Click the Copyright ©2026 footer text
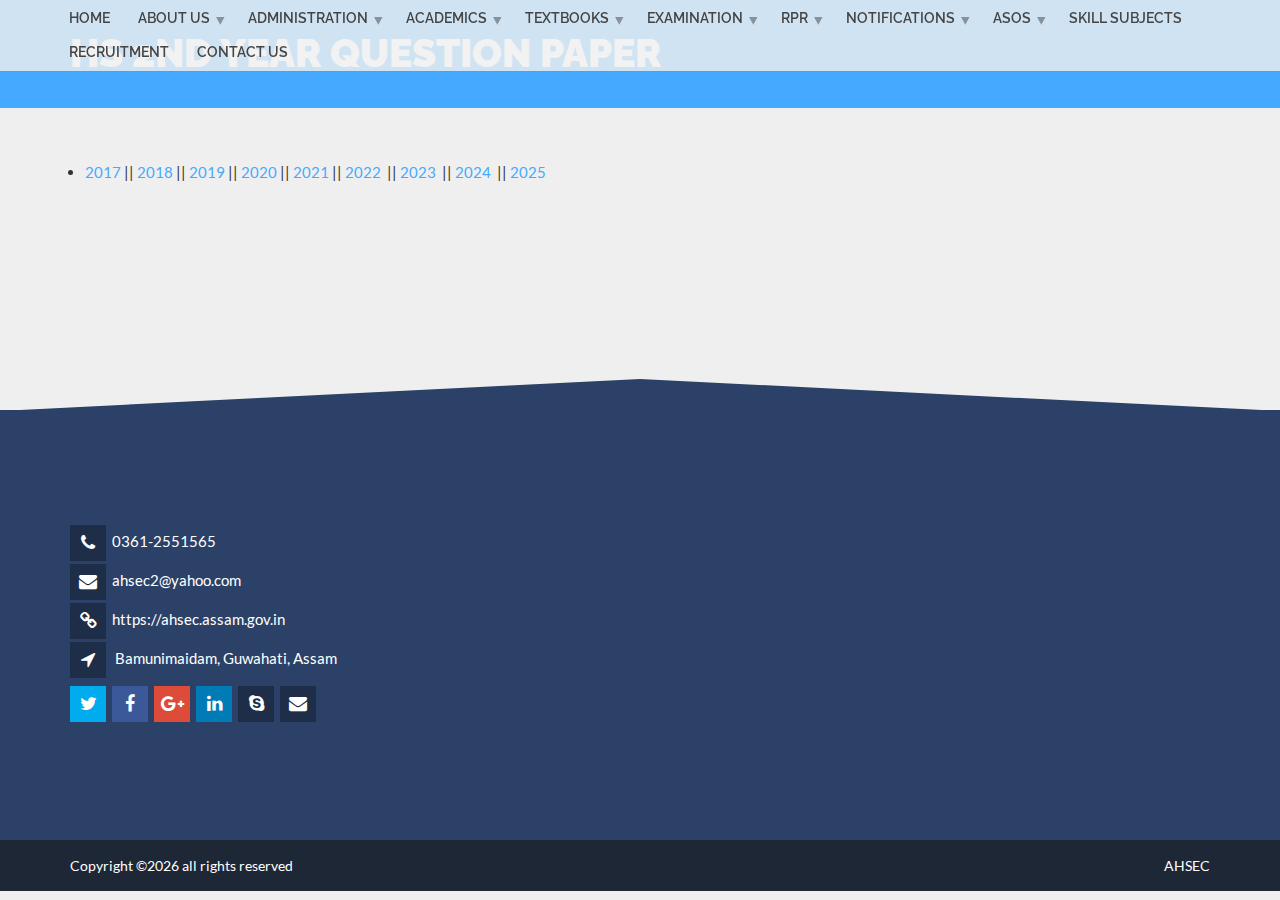Screen dimensions: 1280x900 (181, 866)
